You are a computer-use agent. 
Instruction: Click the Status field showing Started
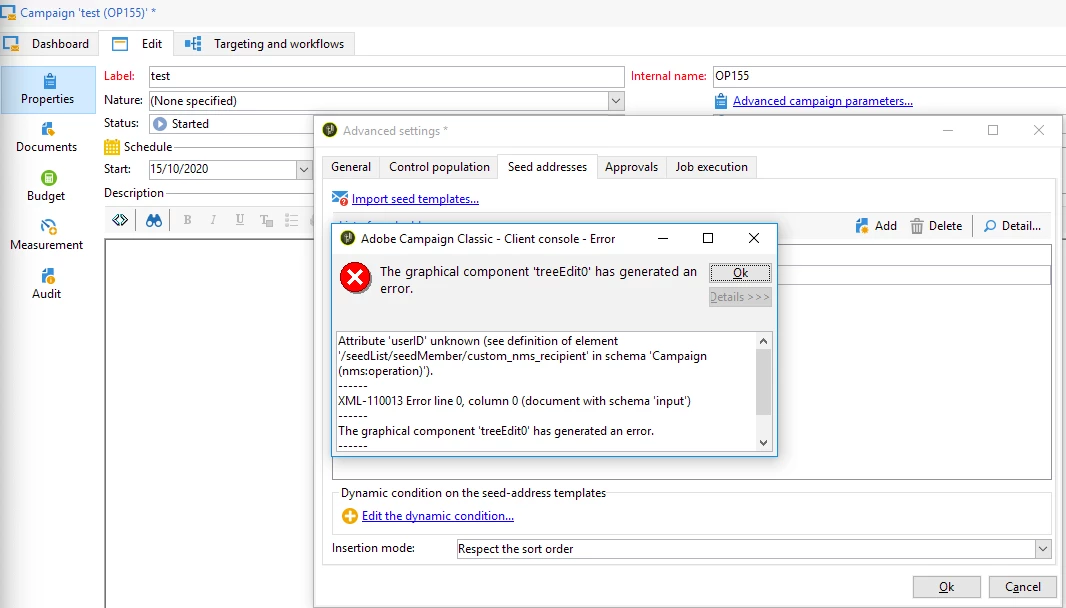(x=231, y=124)
